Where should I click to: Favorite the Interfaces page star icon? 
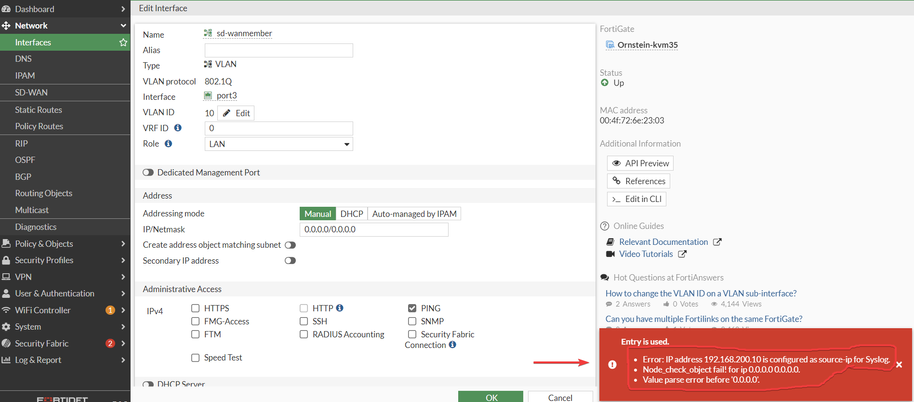point(123,43)
